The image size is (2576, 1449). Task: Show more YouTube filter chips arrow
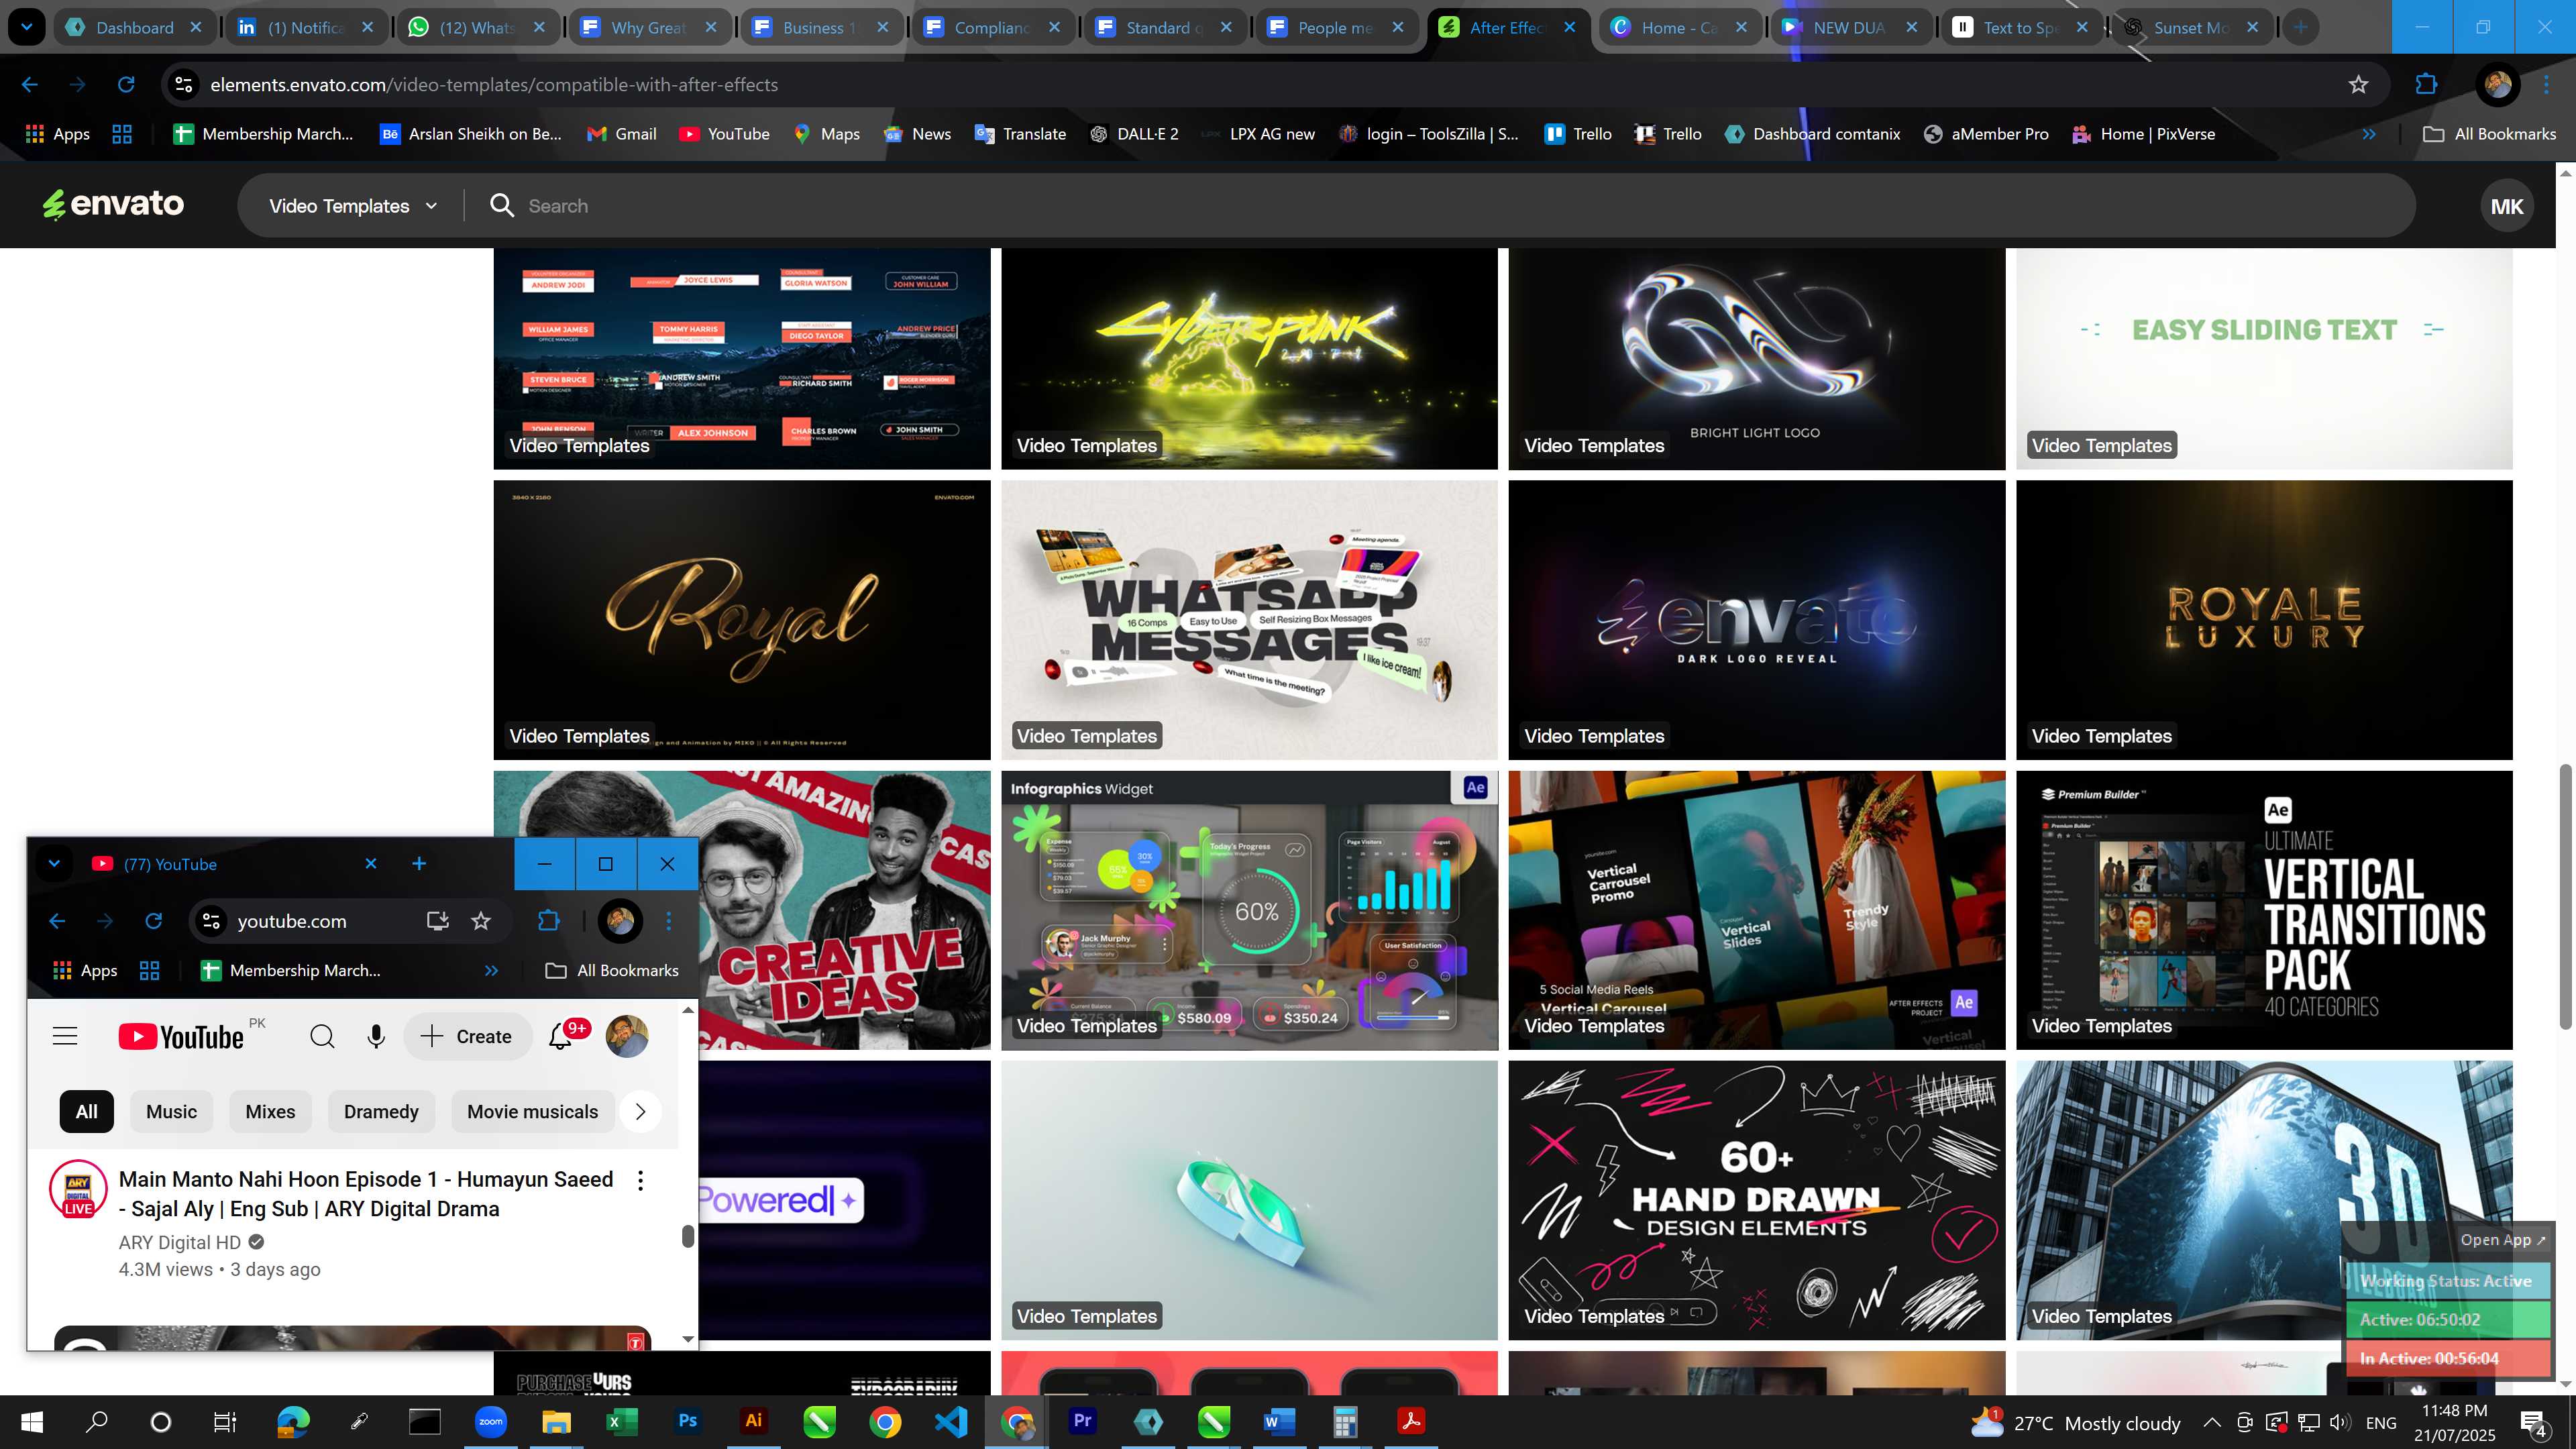click(640, 1111)
